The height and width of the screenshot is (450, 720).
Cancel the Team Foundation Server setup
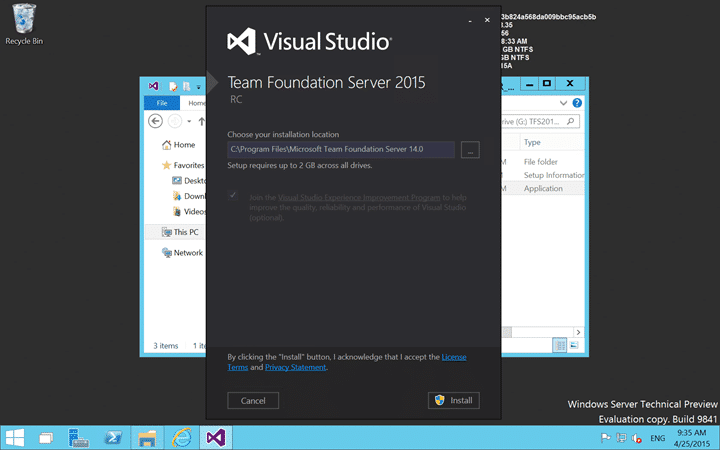coord(253,400)
